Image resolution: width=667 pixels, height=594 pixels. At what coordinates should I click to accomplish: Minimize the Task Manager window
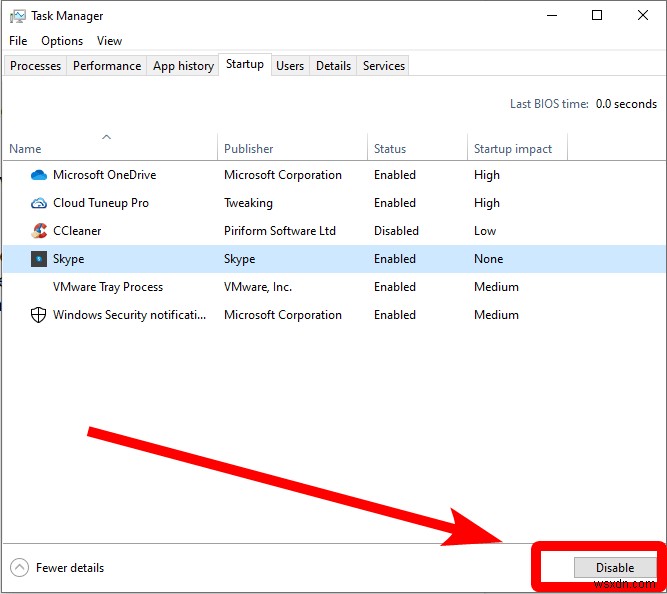point(552,16)
